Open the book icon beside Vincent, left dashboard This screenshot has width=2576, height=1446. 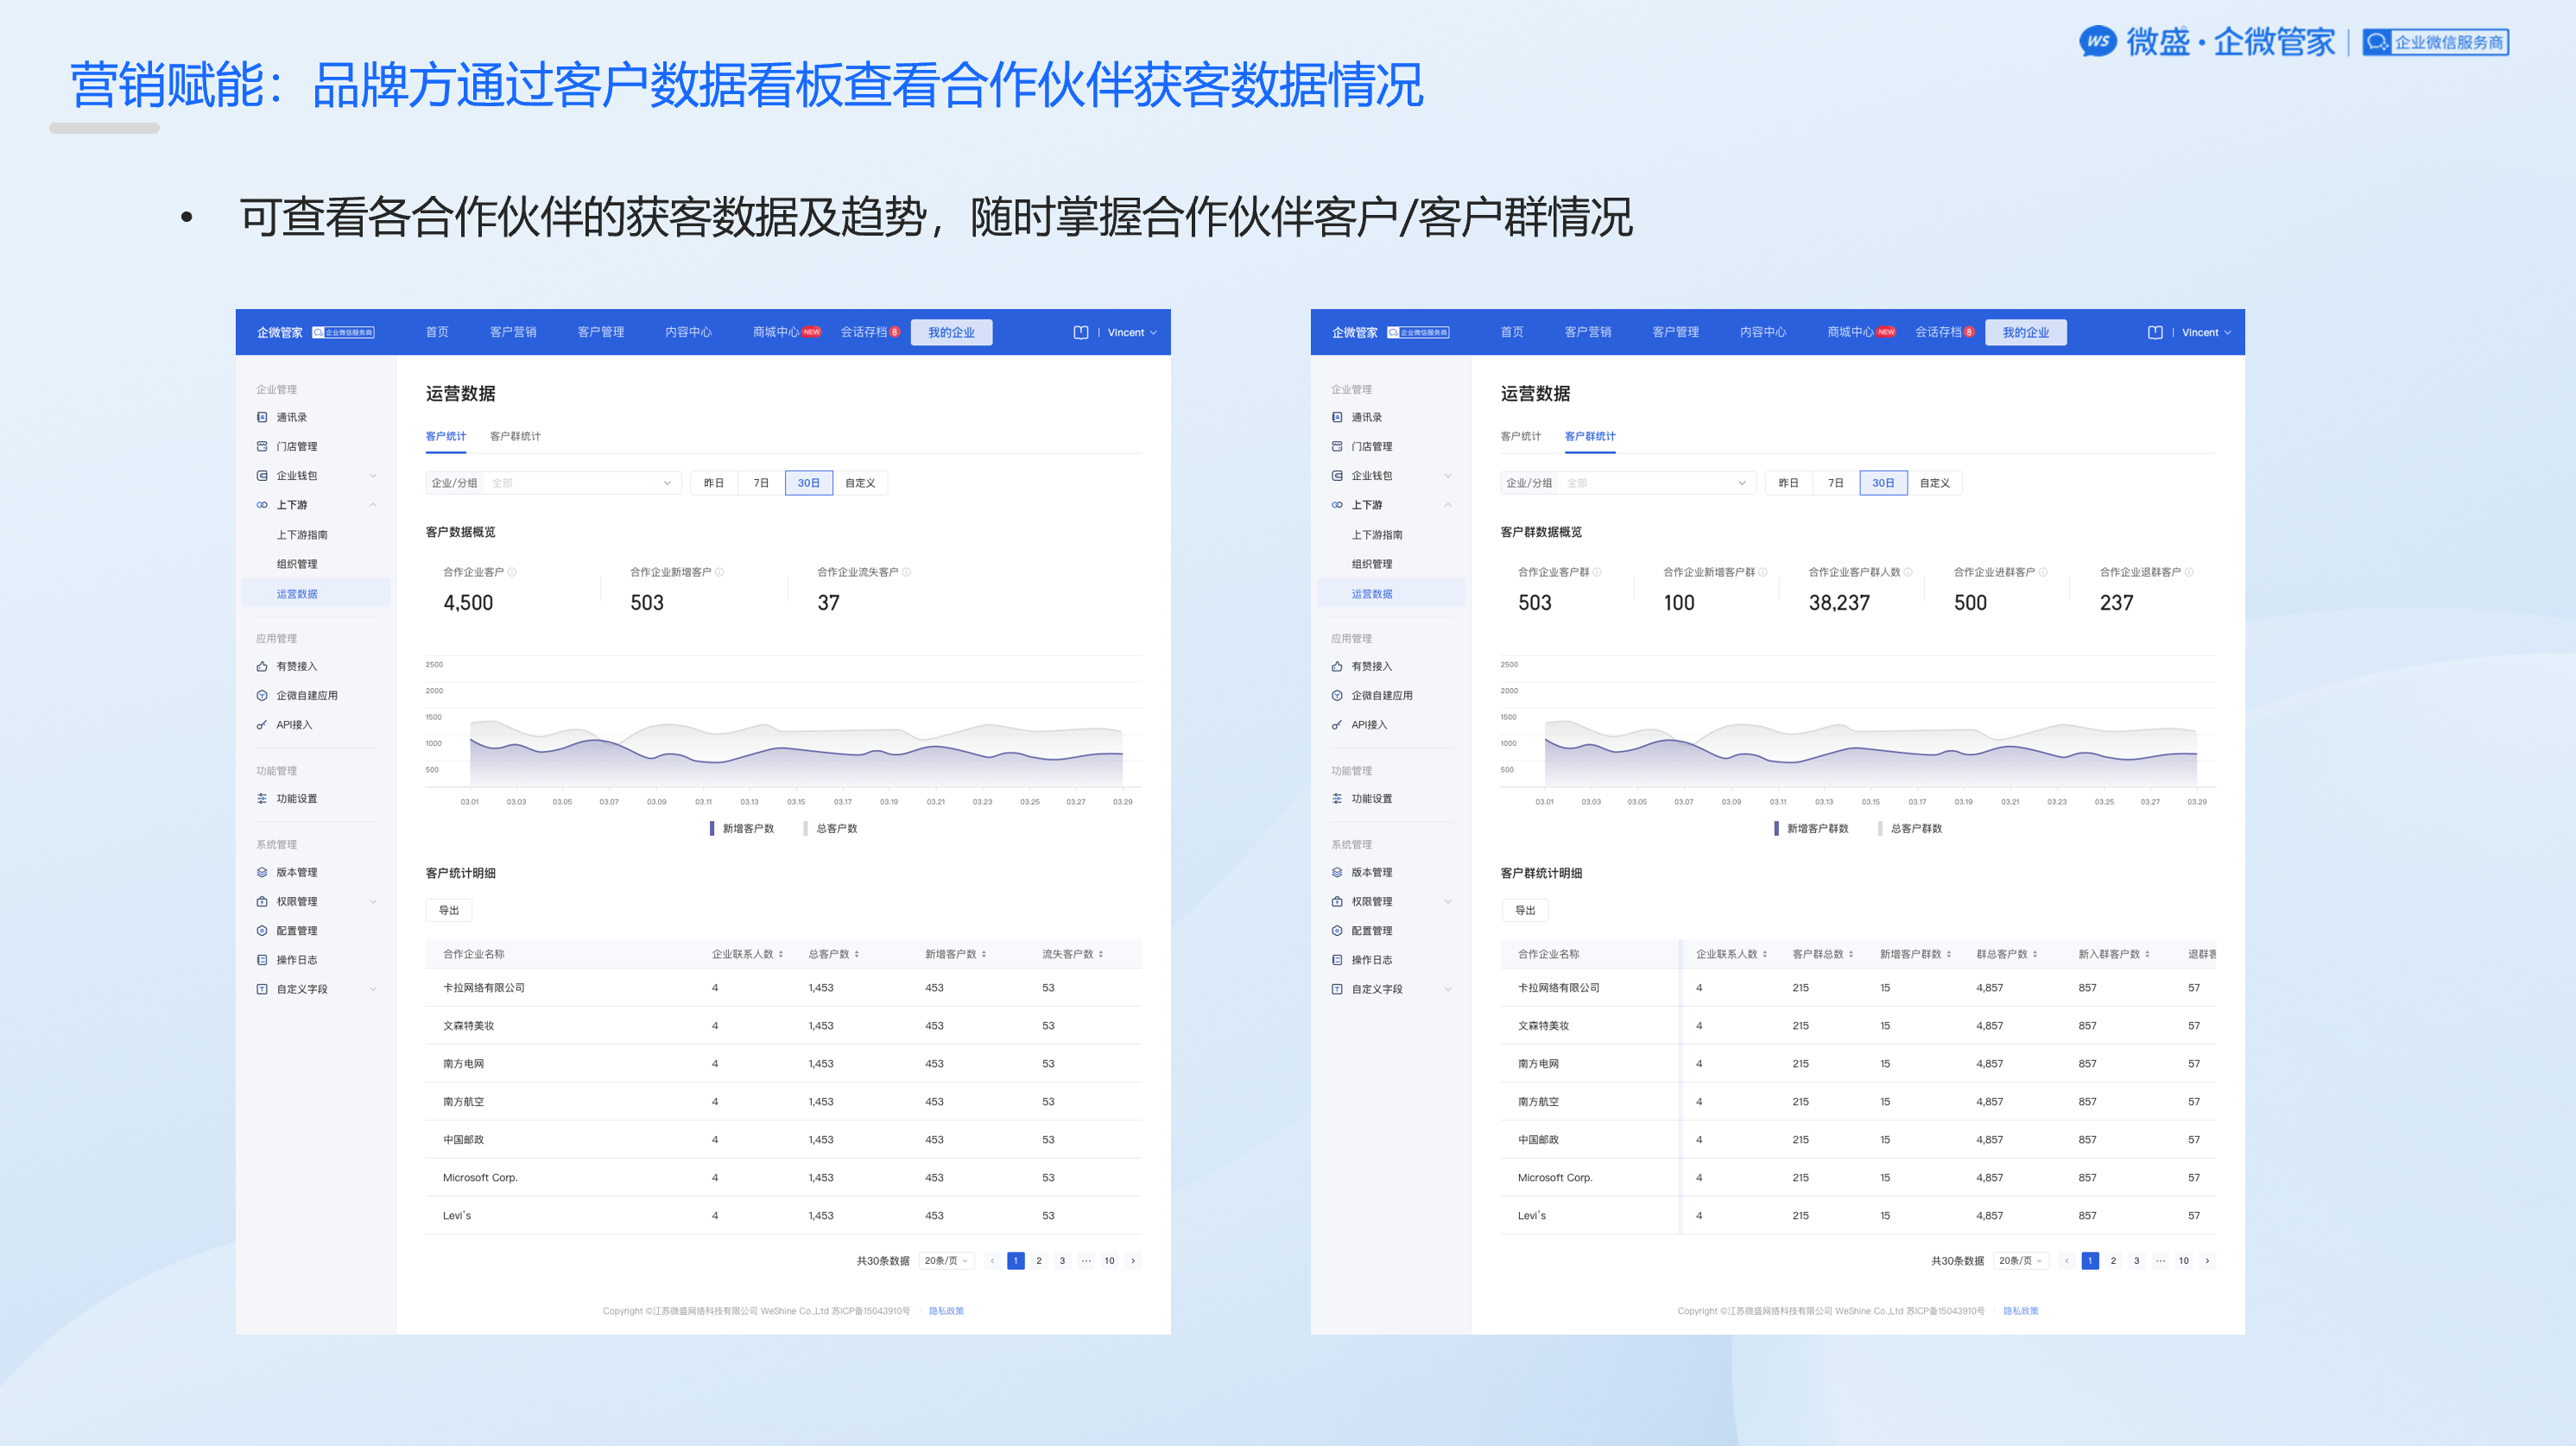[x=1081, y=333]
